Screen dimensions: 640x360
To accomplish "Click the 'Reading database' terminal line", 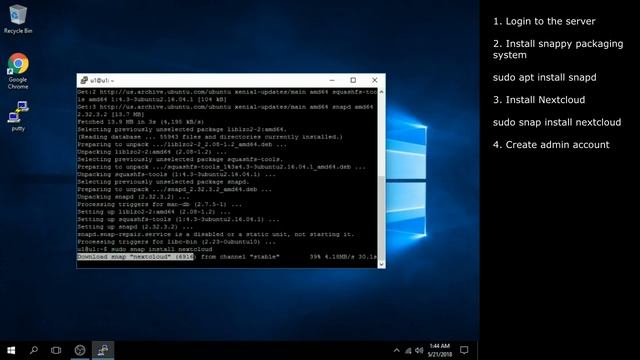I will pos(210,137).
